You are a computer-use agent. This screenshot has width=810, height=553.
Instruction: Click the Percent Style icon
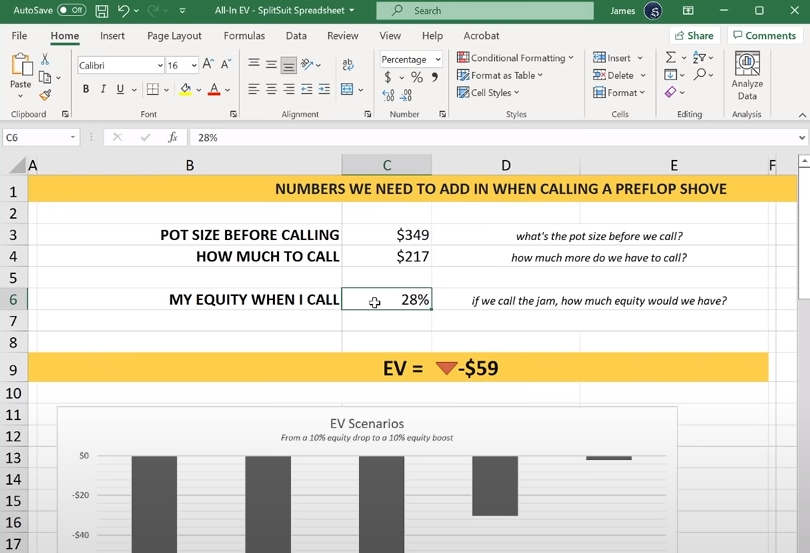pyautogui.click(x=416, y=77)
